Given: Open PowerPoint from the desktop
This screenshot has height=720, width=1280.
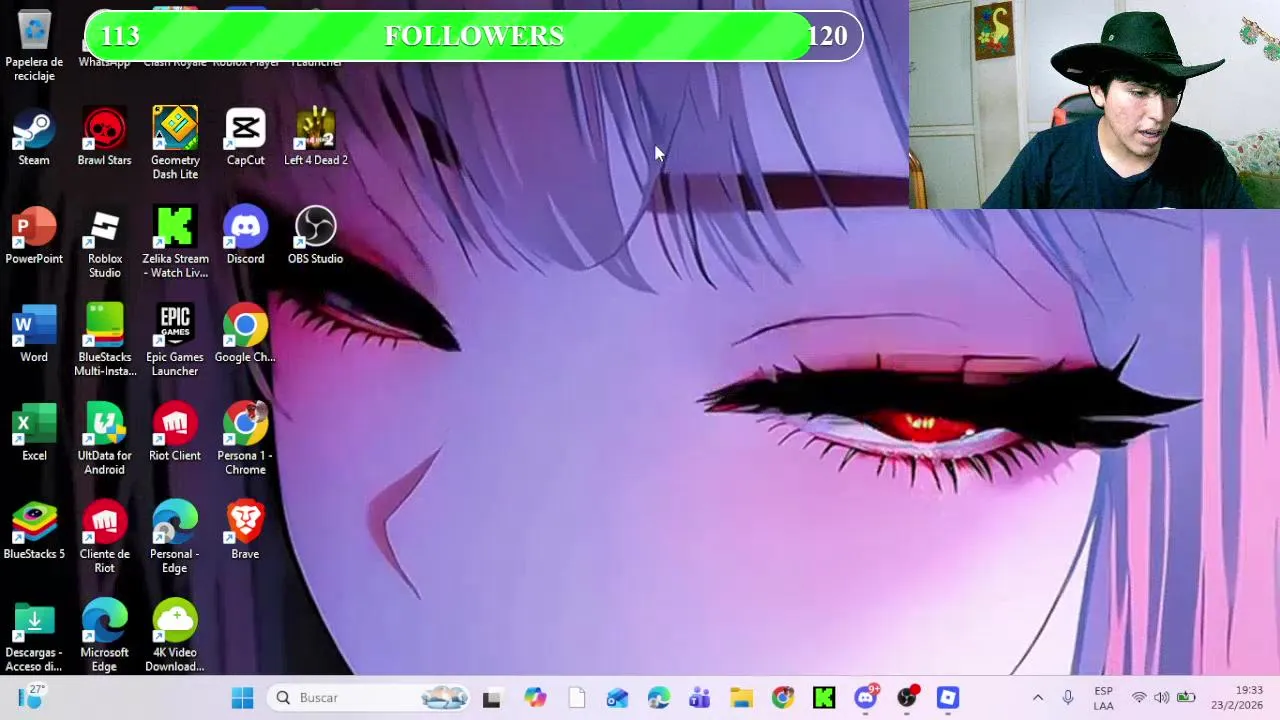Looking at the screenshot, I should (x=34, y=237).
